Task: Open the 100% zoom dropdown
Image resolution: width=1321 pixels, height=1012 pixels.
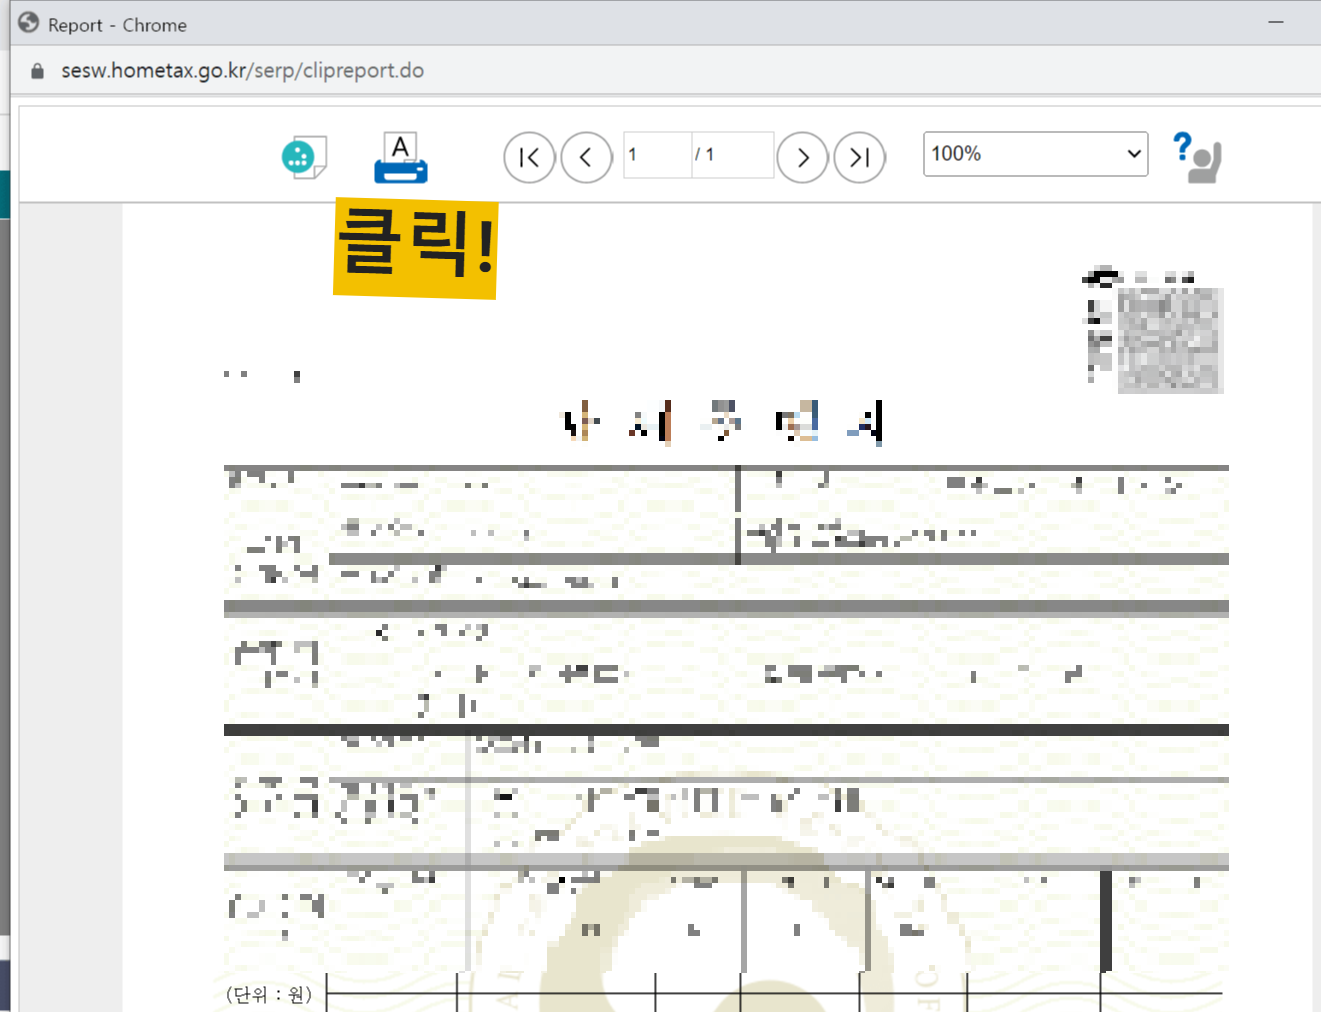Action: [x=1035, y=154]
